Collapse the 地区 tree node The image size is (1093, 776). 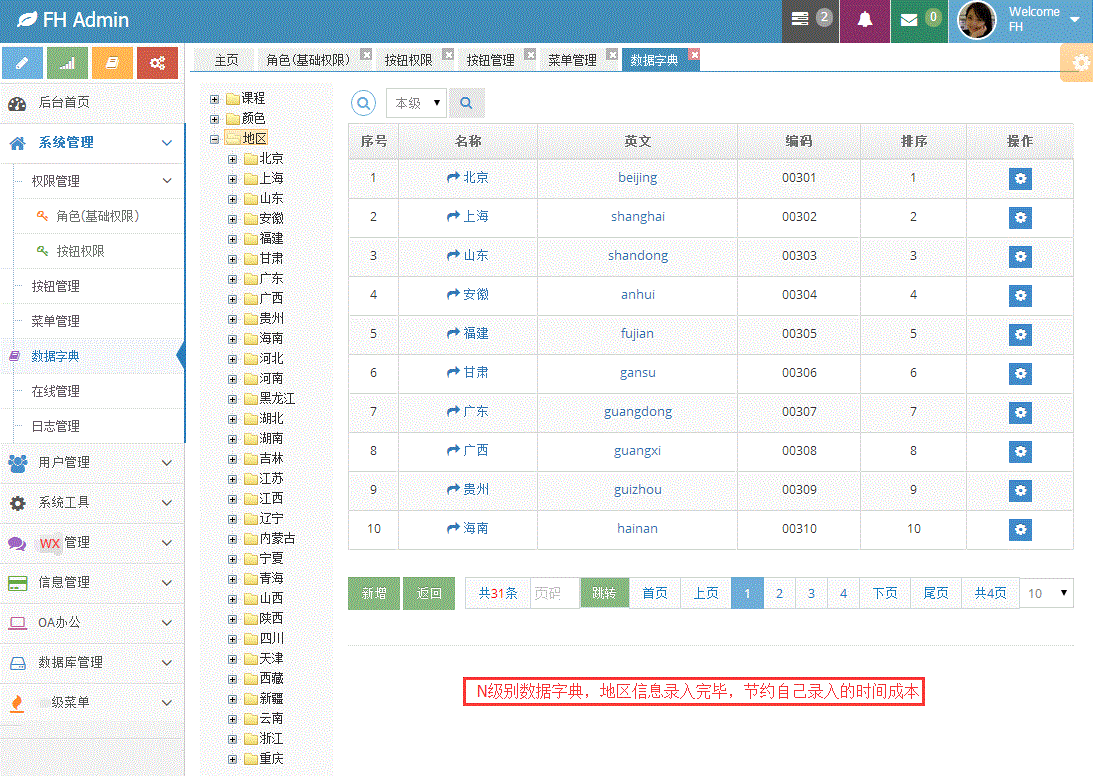click(x=215, y=139)
